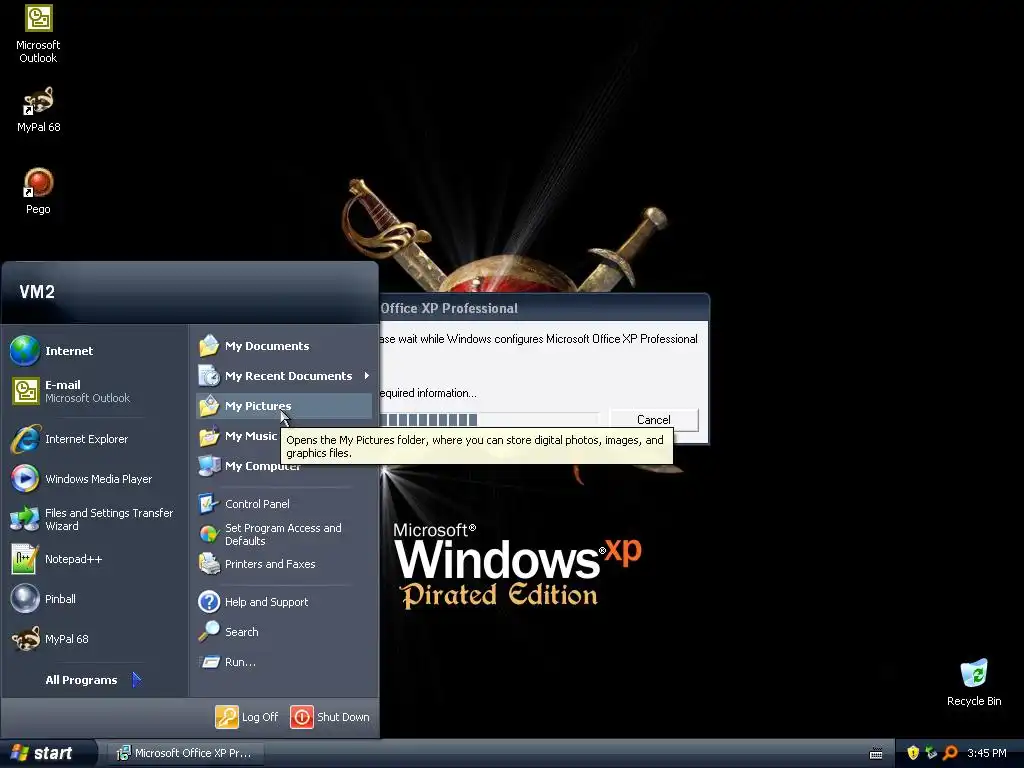Viewport: 1024px width, 768px height.
Task: Click the Windows Media Player icon
Action: (25, 479)
